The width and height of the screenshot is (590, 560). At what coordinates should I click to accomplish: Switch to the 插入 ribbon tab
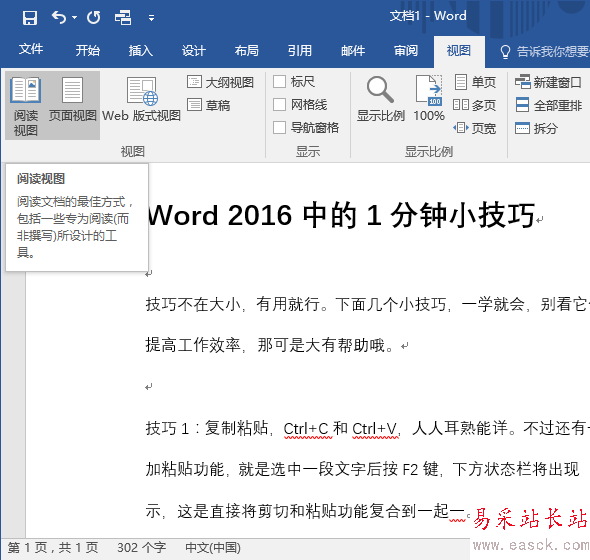pos(141,50)
